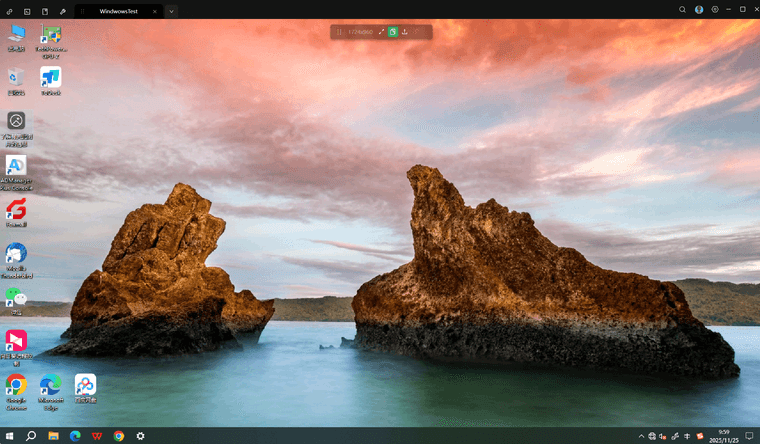Click the green button in floating toolbar
Screen dimensions: 760x444
tap(393, 32)
